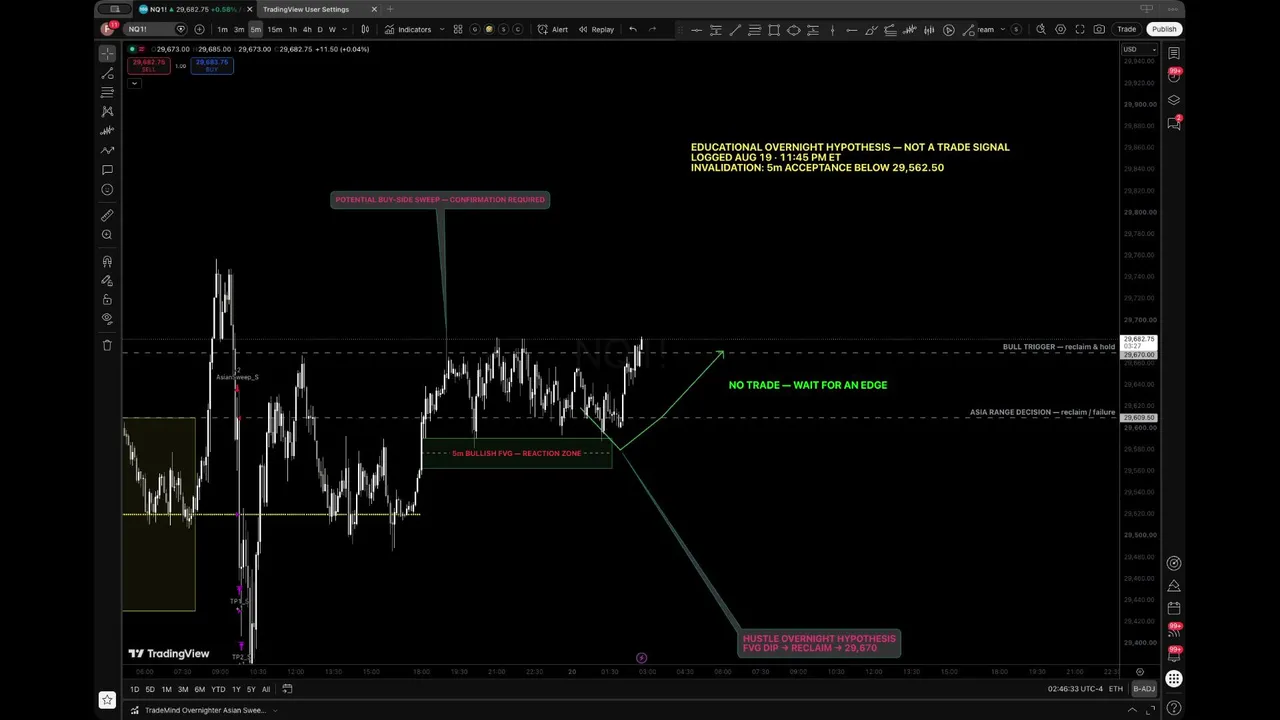This screenshot has width=1280, height=720.
Task: Expand the Indicators favorites dropdown arrow
Action: point(440,29)
